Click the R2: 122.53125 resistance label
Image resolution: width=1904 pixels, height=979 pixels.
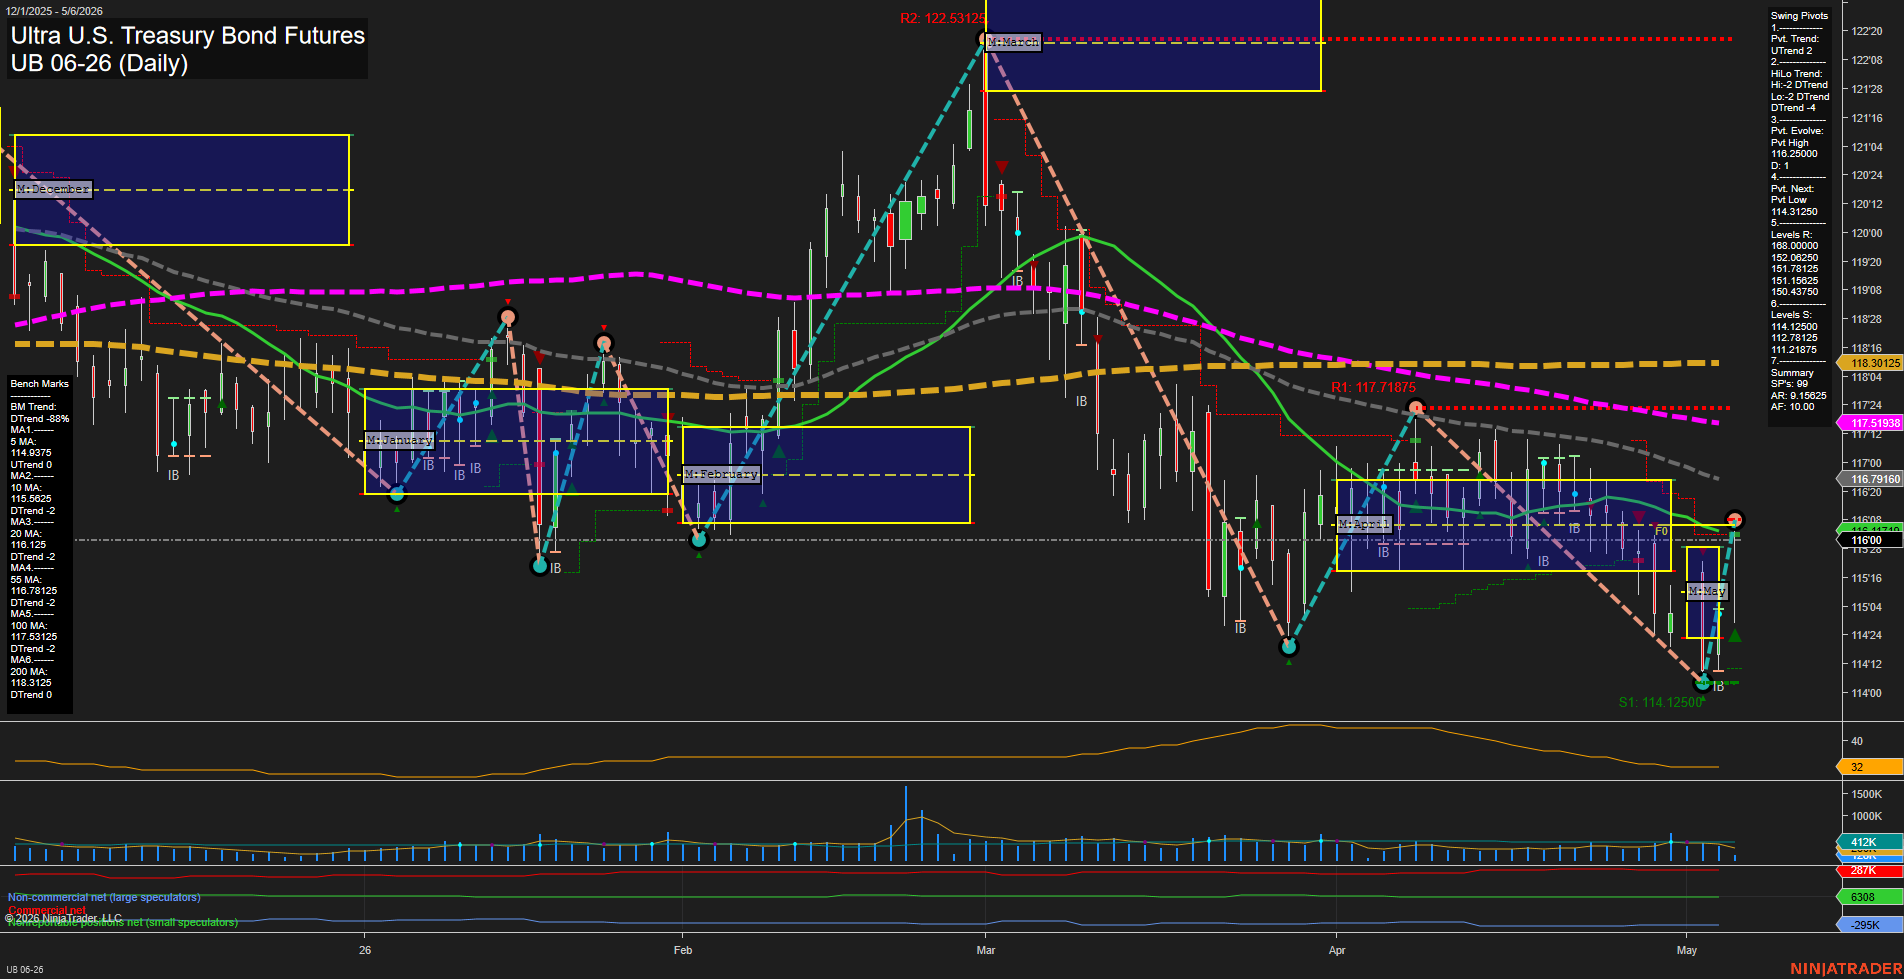click(942, 18)
